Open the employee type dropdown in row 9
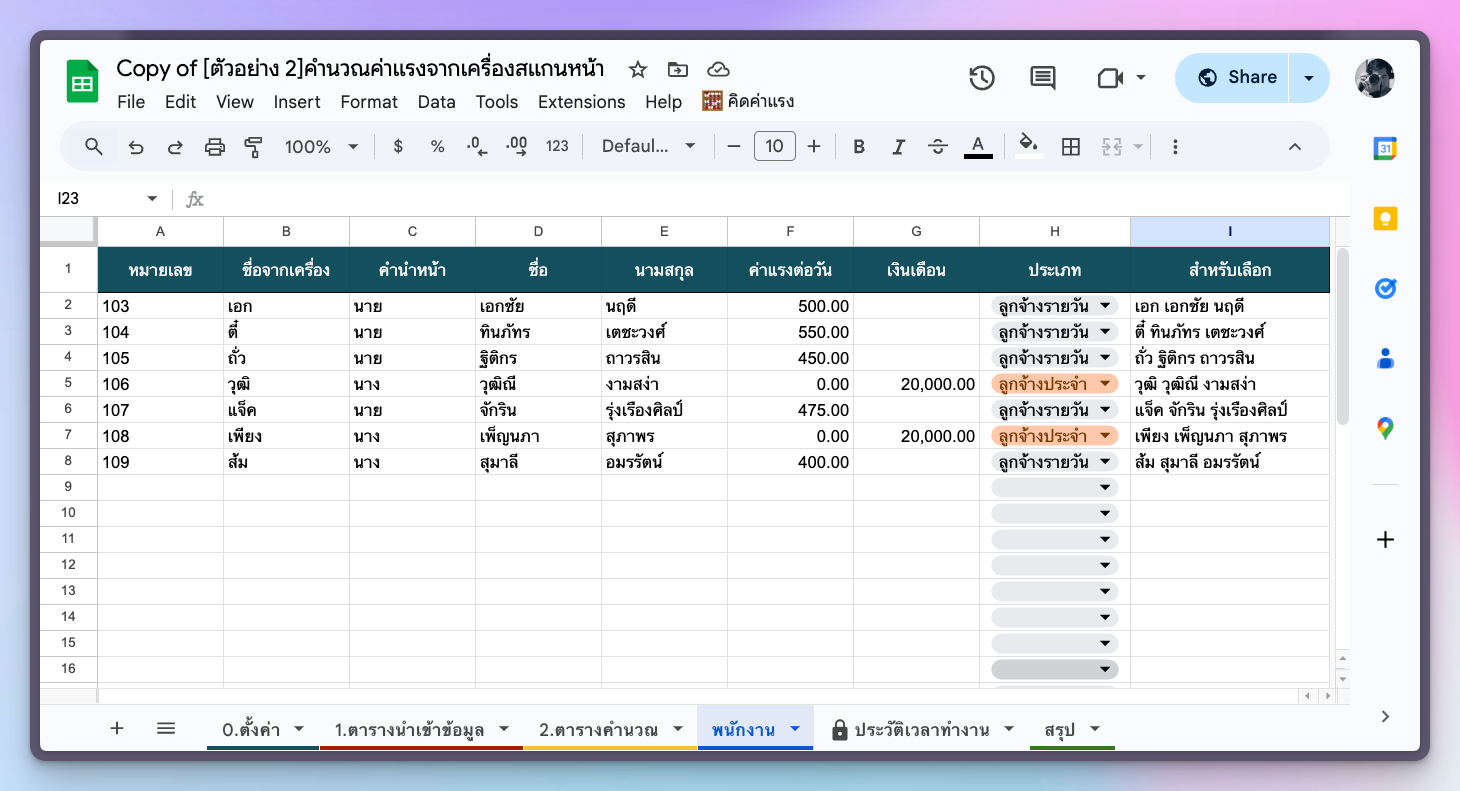 coord(1105,487)
